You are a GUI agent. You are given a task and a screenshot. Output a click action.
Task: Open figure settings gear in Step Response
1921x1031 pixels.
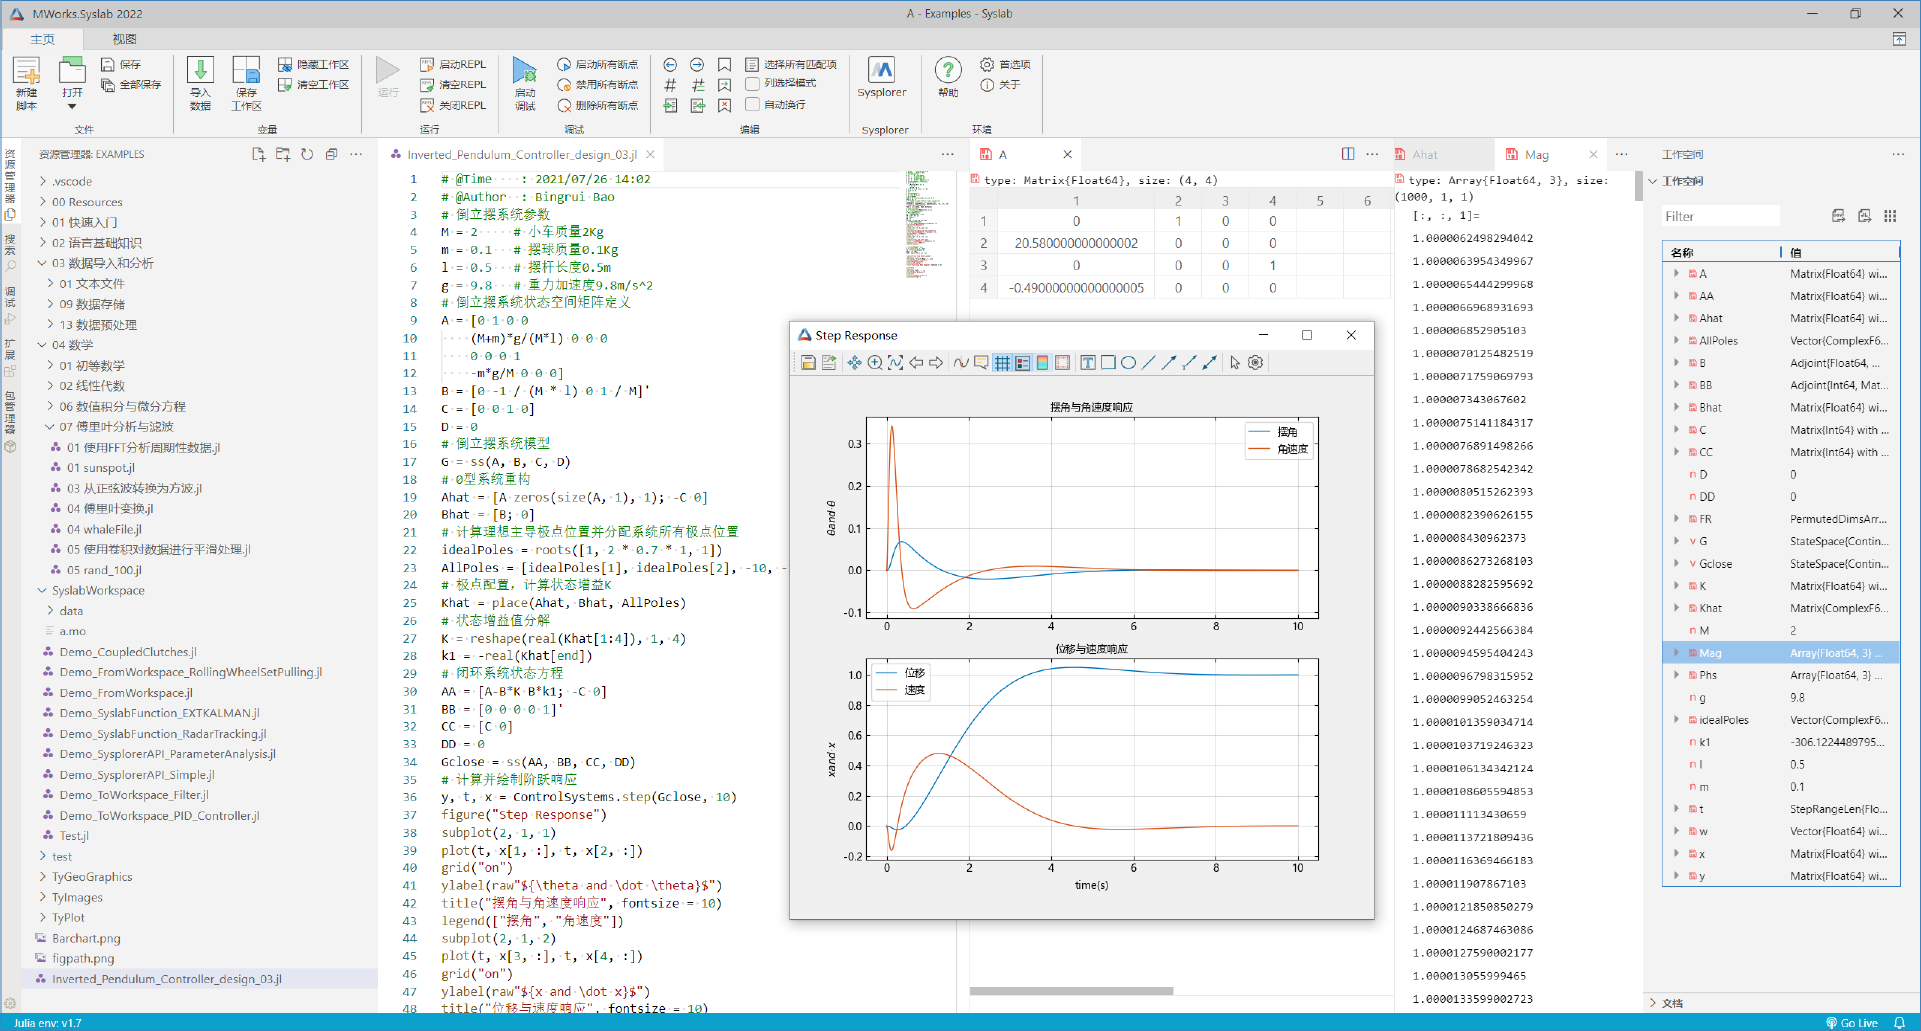tap(1256, 363)
